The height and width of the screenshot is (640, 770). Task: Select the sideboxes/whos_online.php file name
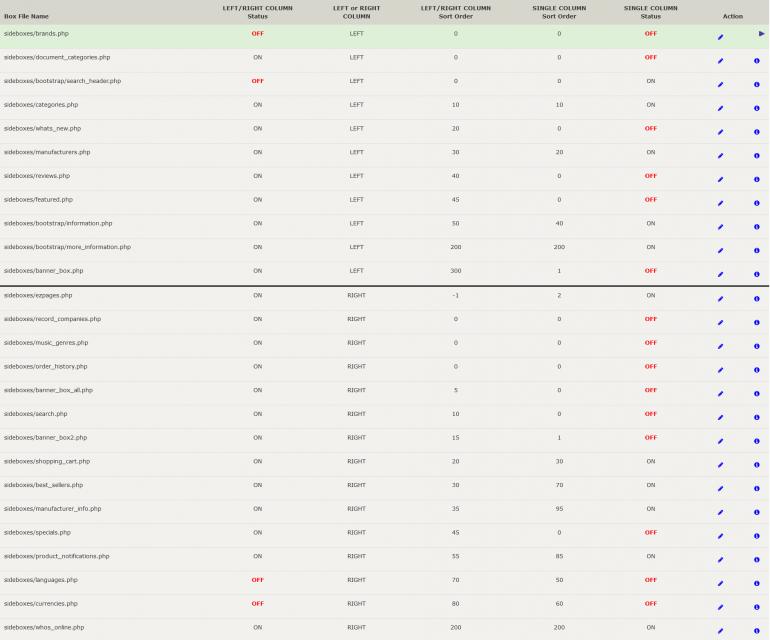click(44, 627)
